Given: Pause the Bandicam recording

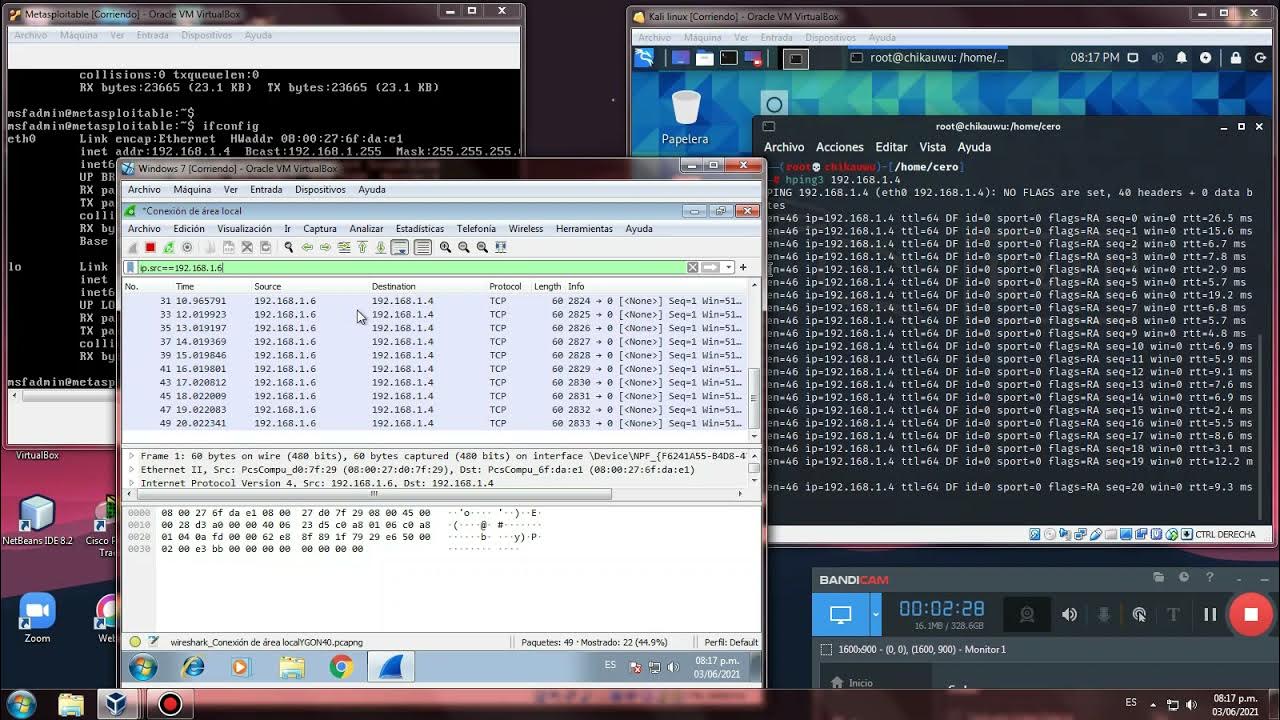Looking at the screenshot, I should (1210, 615).
